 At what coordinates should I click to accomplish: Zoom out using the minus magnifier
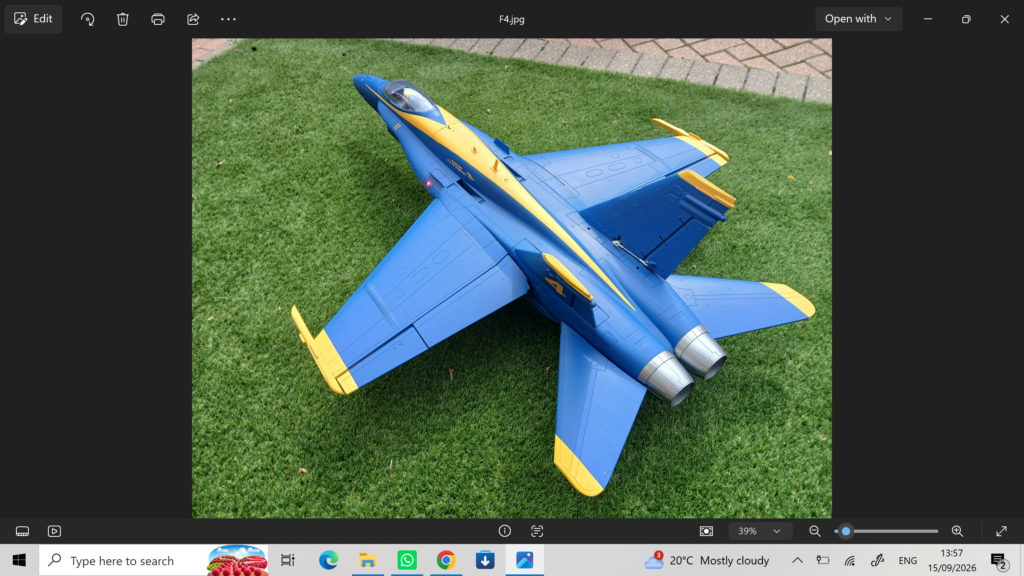(x=815, y=531)
